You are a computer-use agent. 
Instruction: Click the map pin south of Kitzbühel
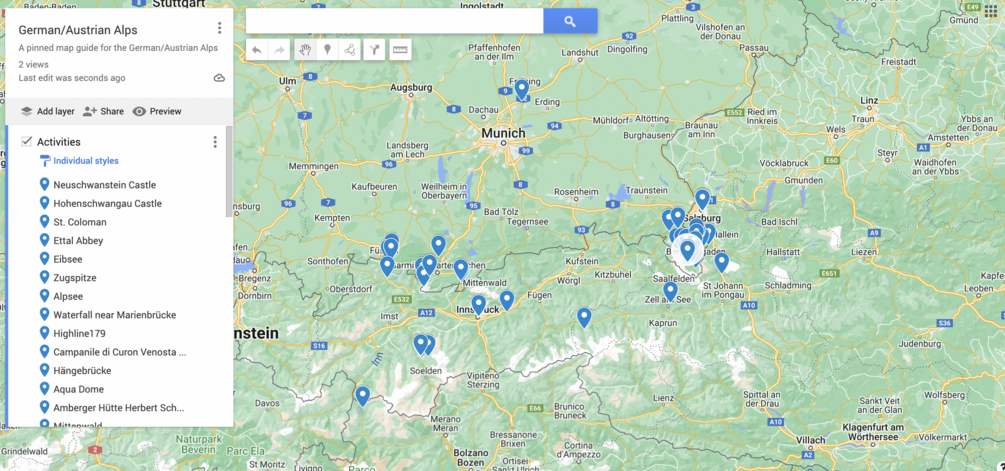coord(584,317)
